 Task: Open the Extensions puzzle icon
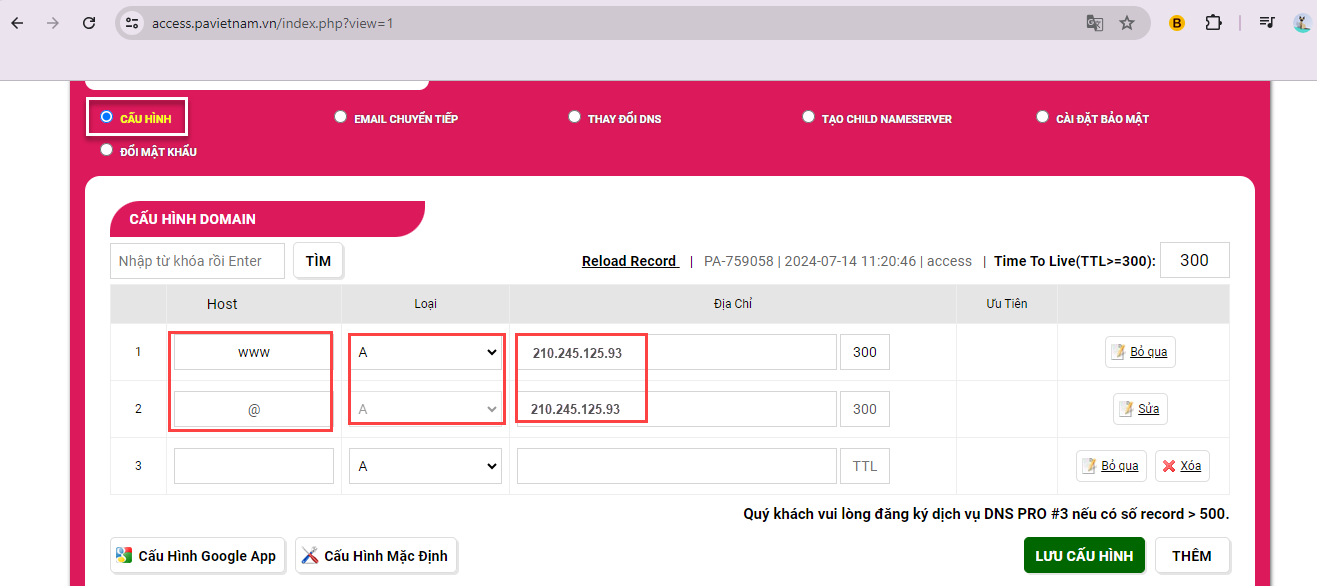(1213, 23)
